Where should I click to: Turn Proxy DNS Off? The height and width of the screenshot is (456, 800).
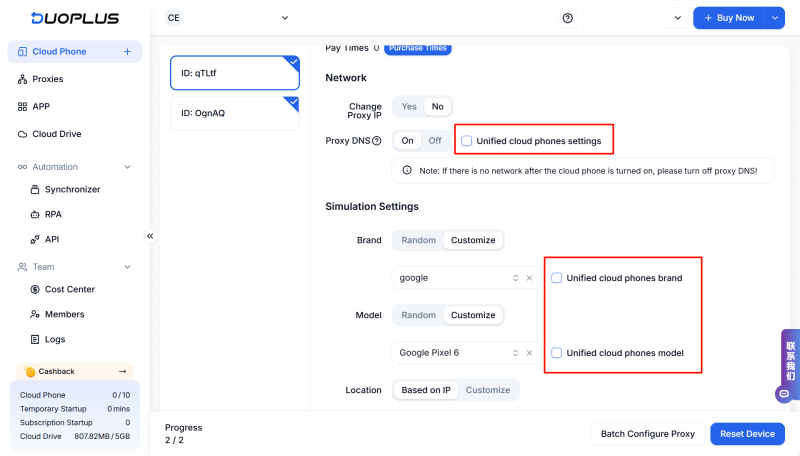click(434, 141)
